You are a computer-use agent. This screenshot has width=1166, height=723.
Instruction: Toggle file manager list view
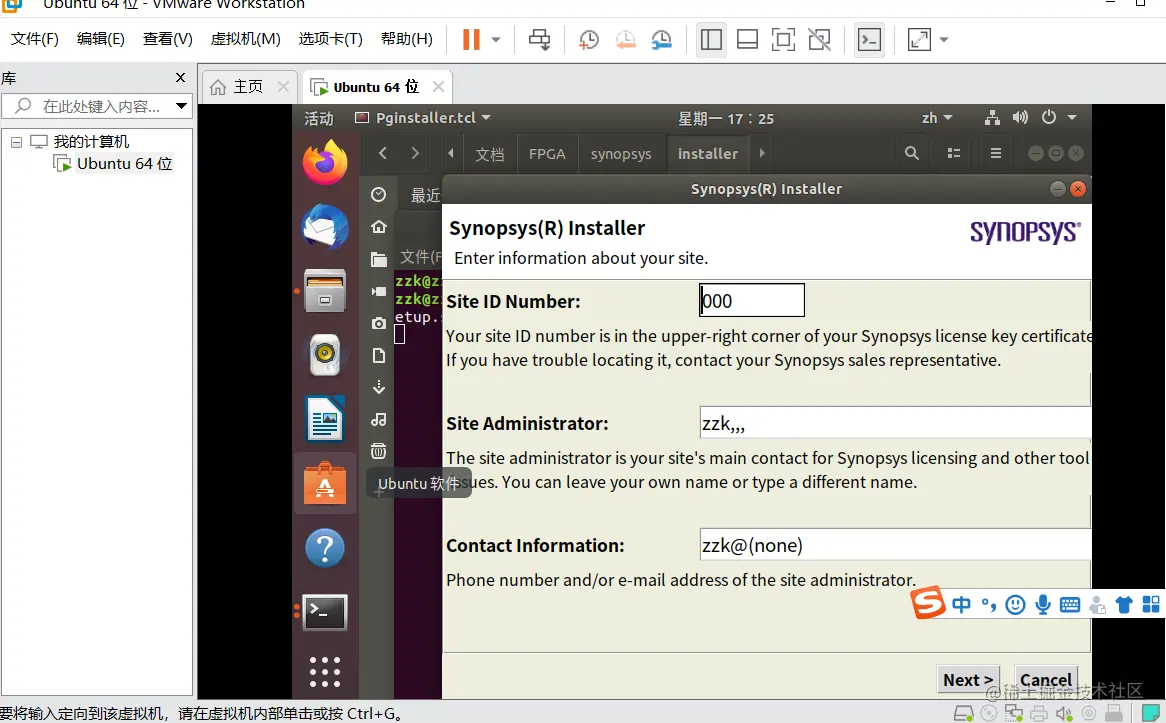click(953, 153)
